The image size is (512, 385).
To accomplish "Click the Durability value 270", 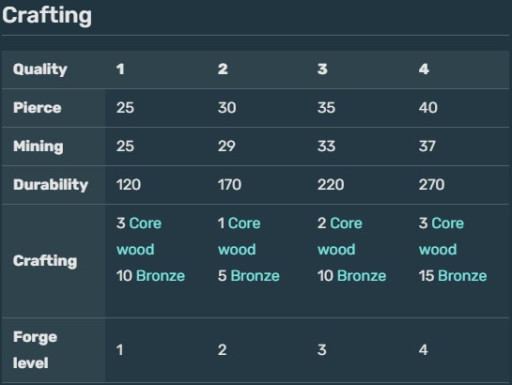I will click(x=432, y=185).
